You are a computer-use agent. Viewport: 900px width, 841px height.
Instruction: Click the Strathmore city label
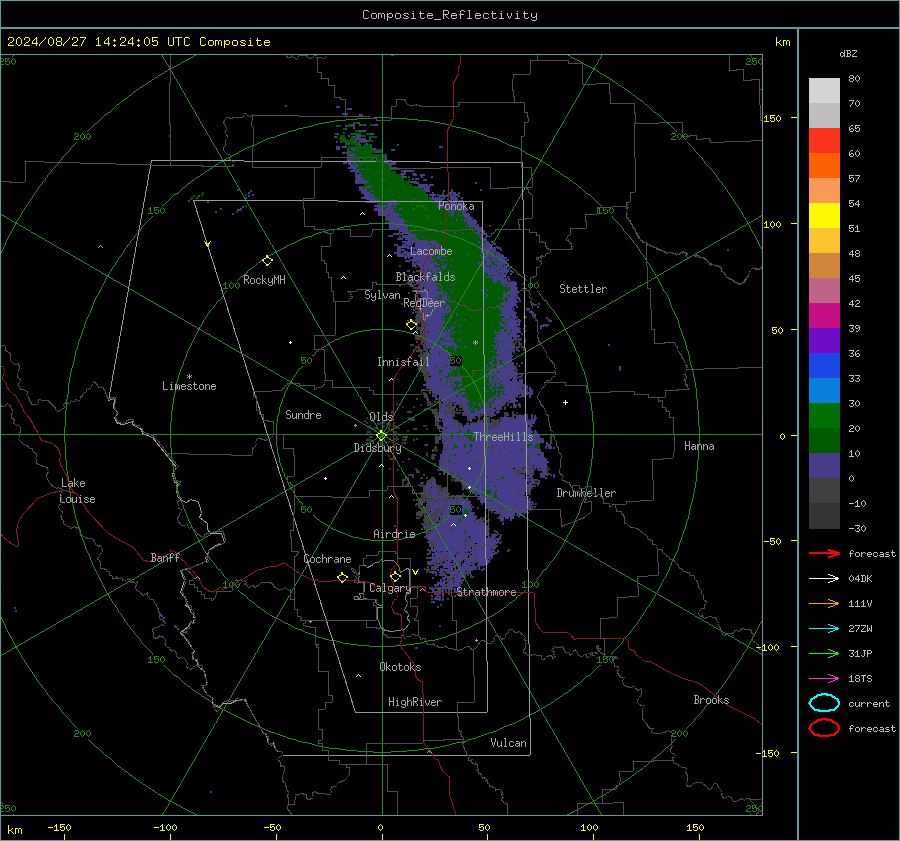click(x=486, y=592)
